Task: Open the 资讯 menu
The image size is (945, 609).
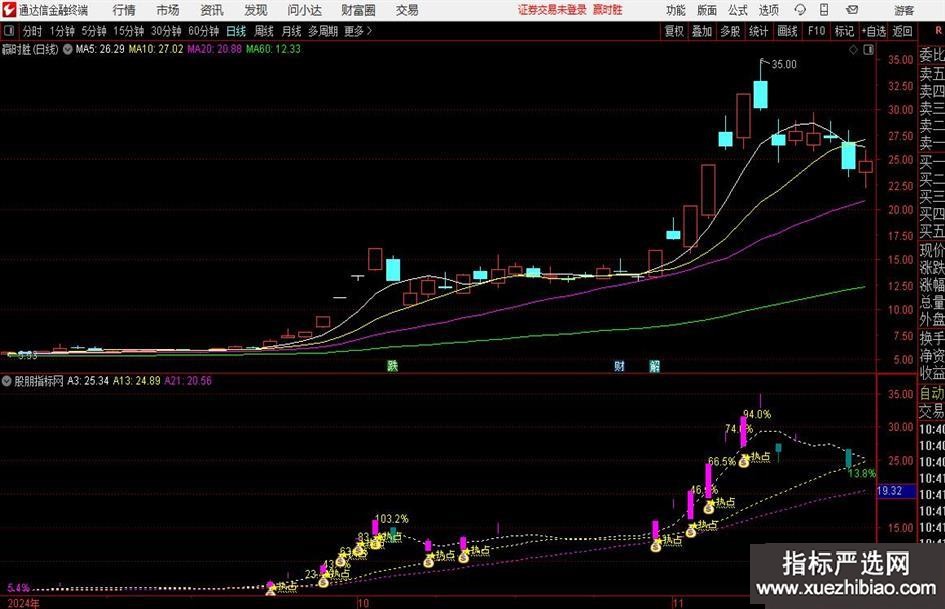Action: [x=212, y=10]
